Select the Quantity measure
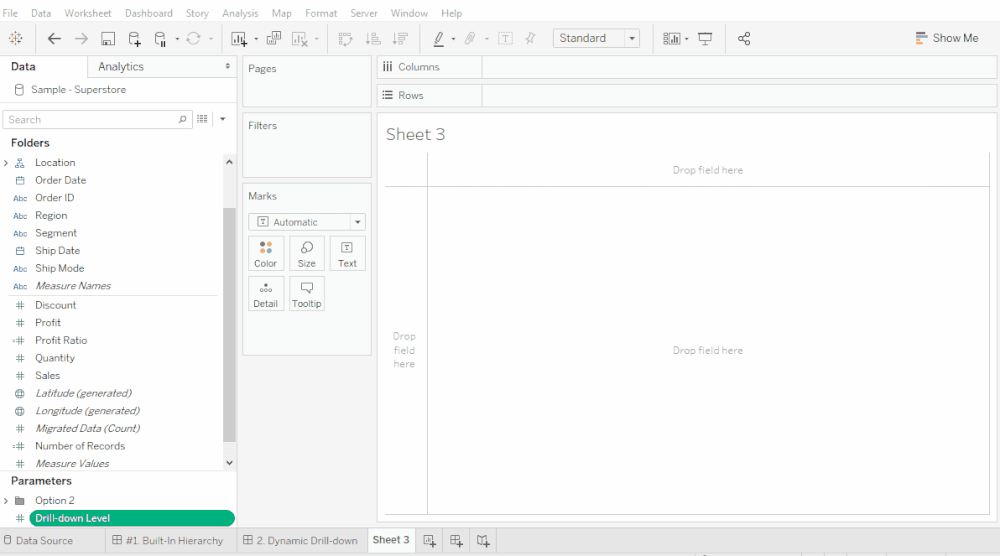The image size is (1000, 556). click(55, 358)
